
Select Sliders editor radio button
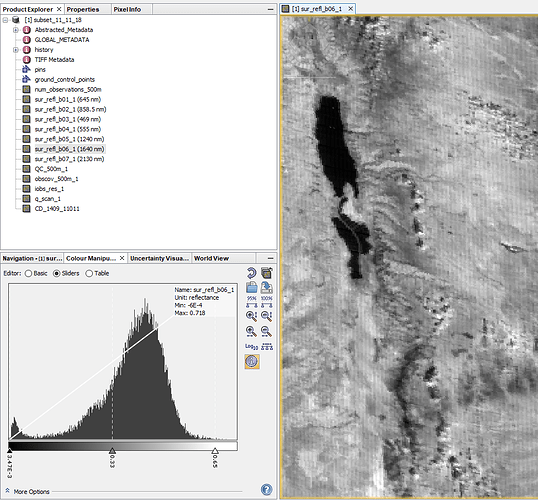pos(57,274)
